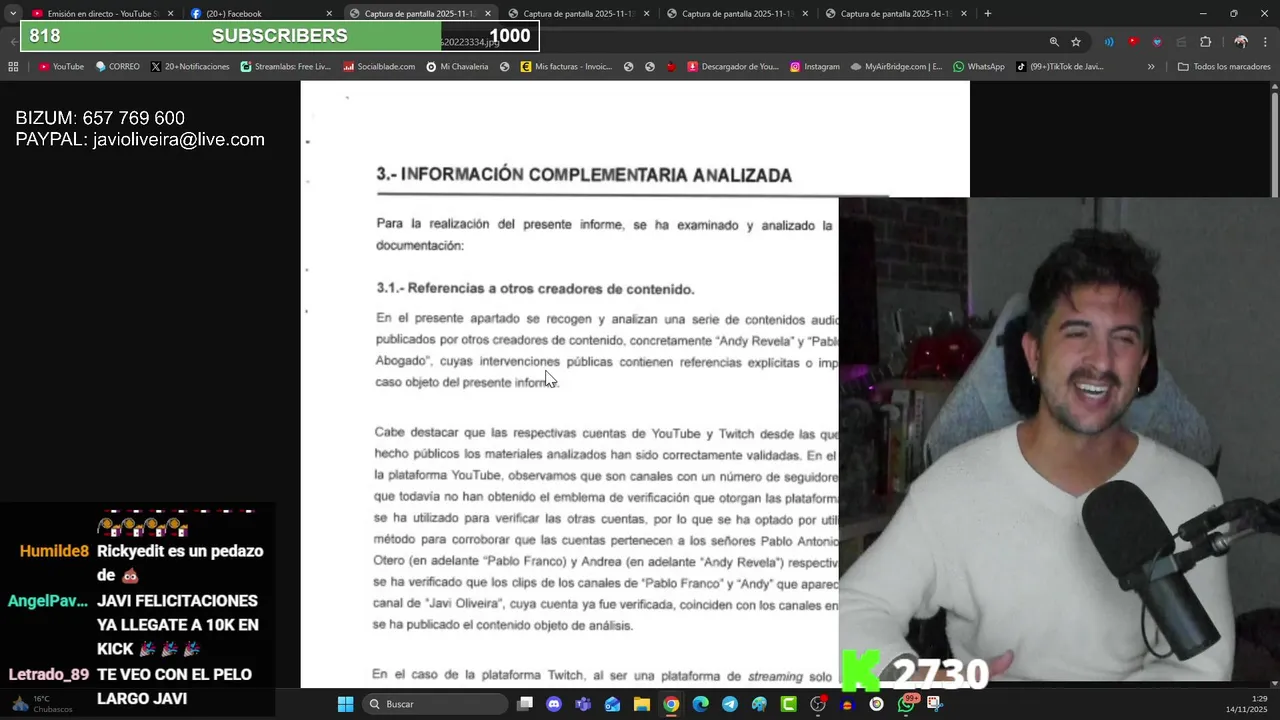Viewport: 1280px width, 720px height.
Task: Click subheading "3.1.- Referencias a otros creadores de contenido."
Action: point(535,289)
